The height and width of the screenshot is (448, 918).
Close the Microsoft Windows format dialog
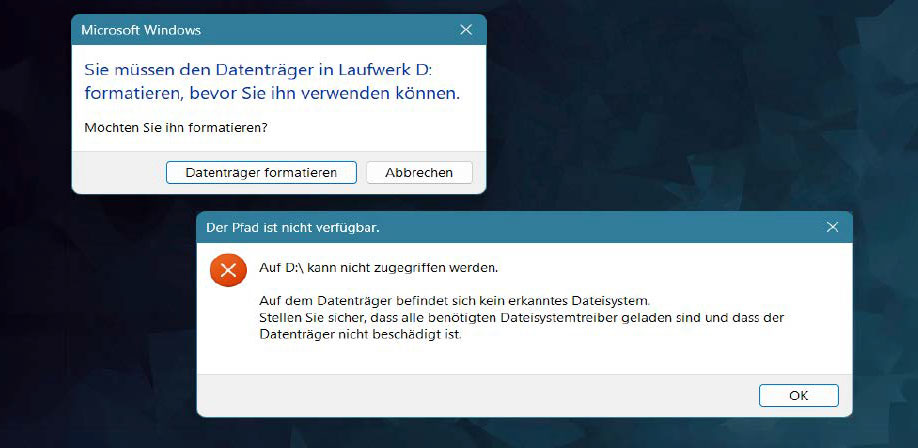tap(466, 30)
